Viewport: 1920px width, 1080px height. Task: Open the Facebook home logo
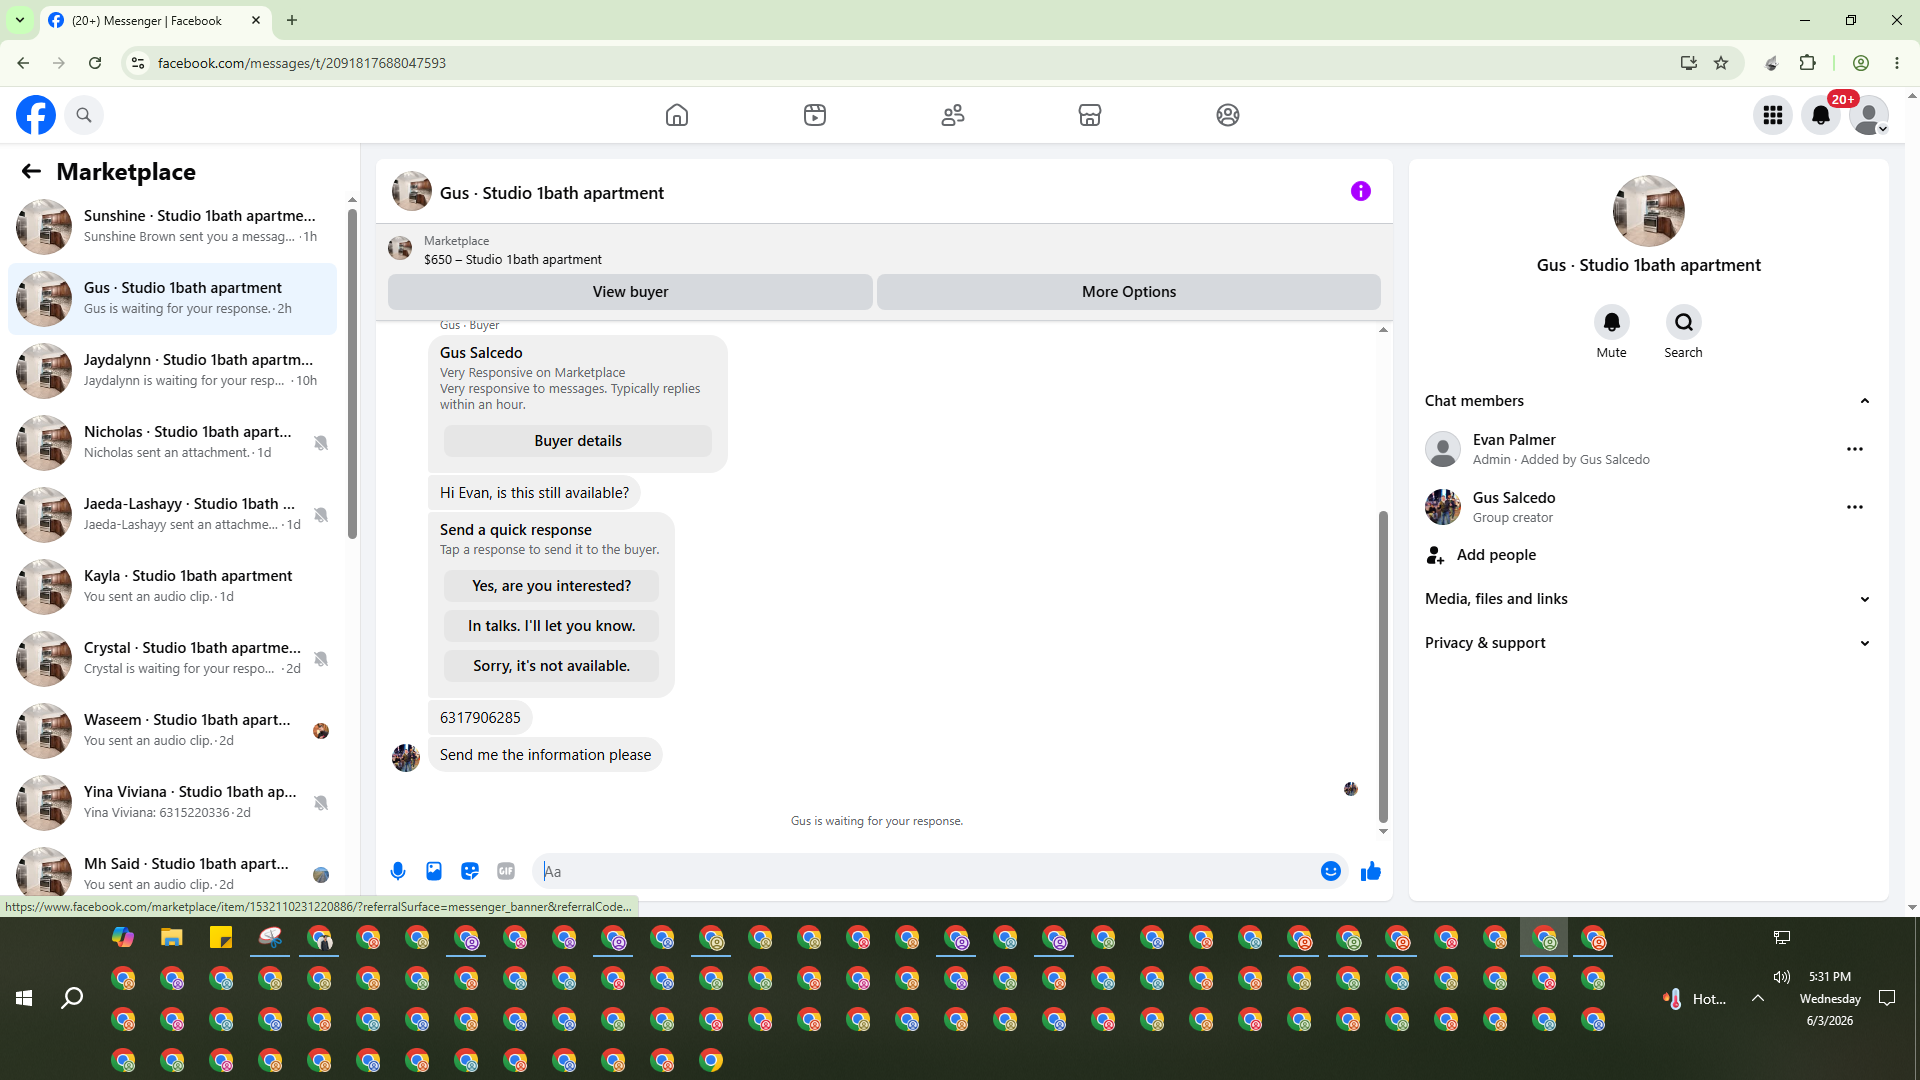pos(36,115)
